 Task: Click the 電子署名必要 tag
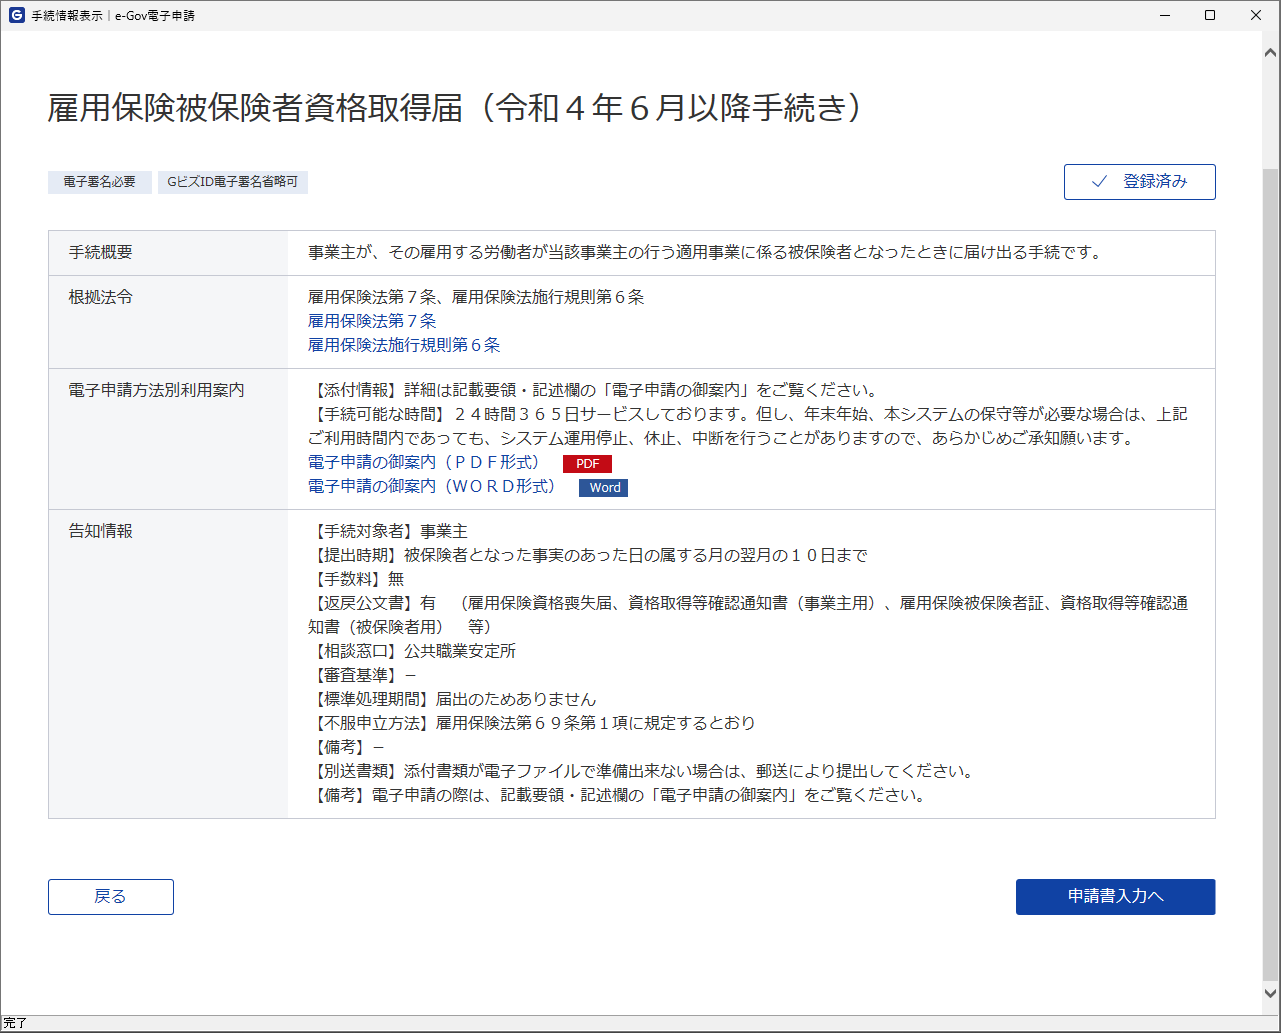[x=100, y=182]
